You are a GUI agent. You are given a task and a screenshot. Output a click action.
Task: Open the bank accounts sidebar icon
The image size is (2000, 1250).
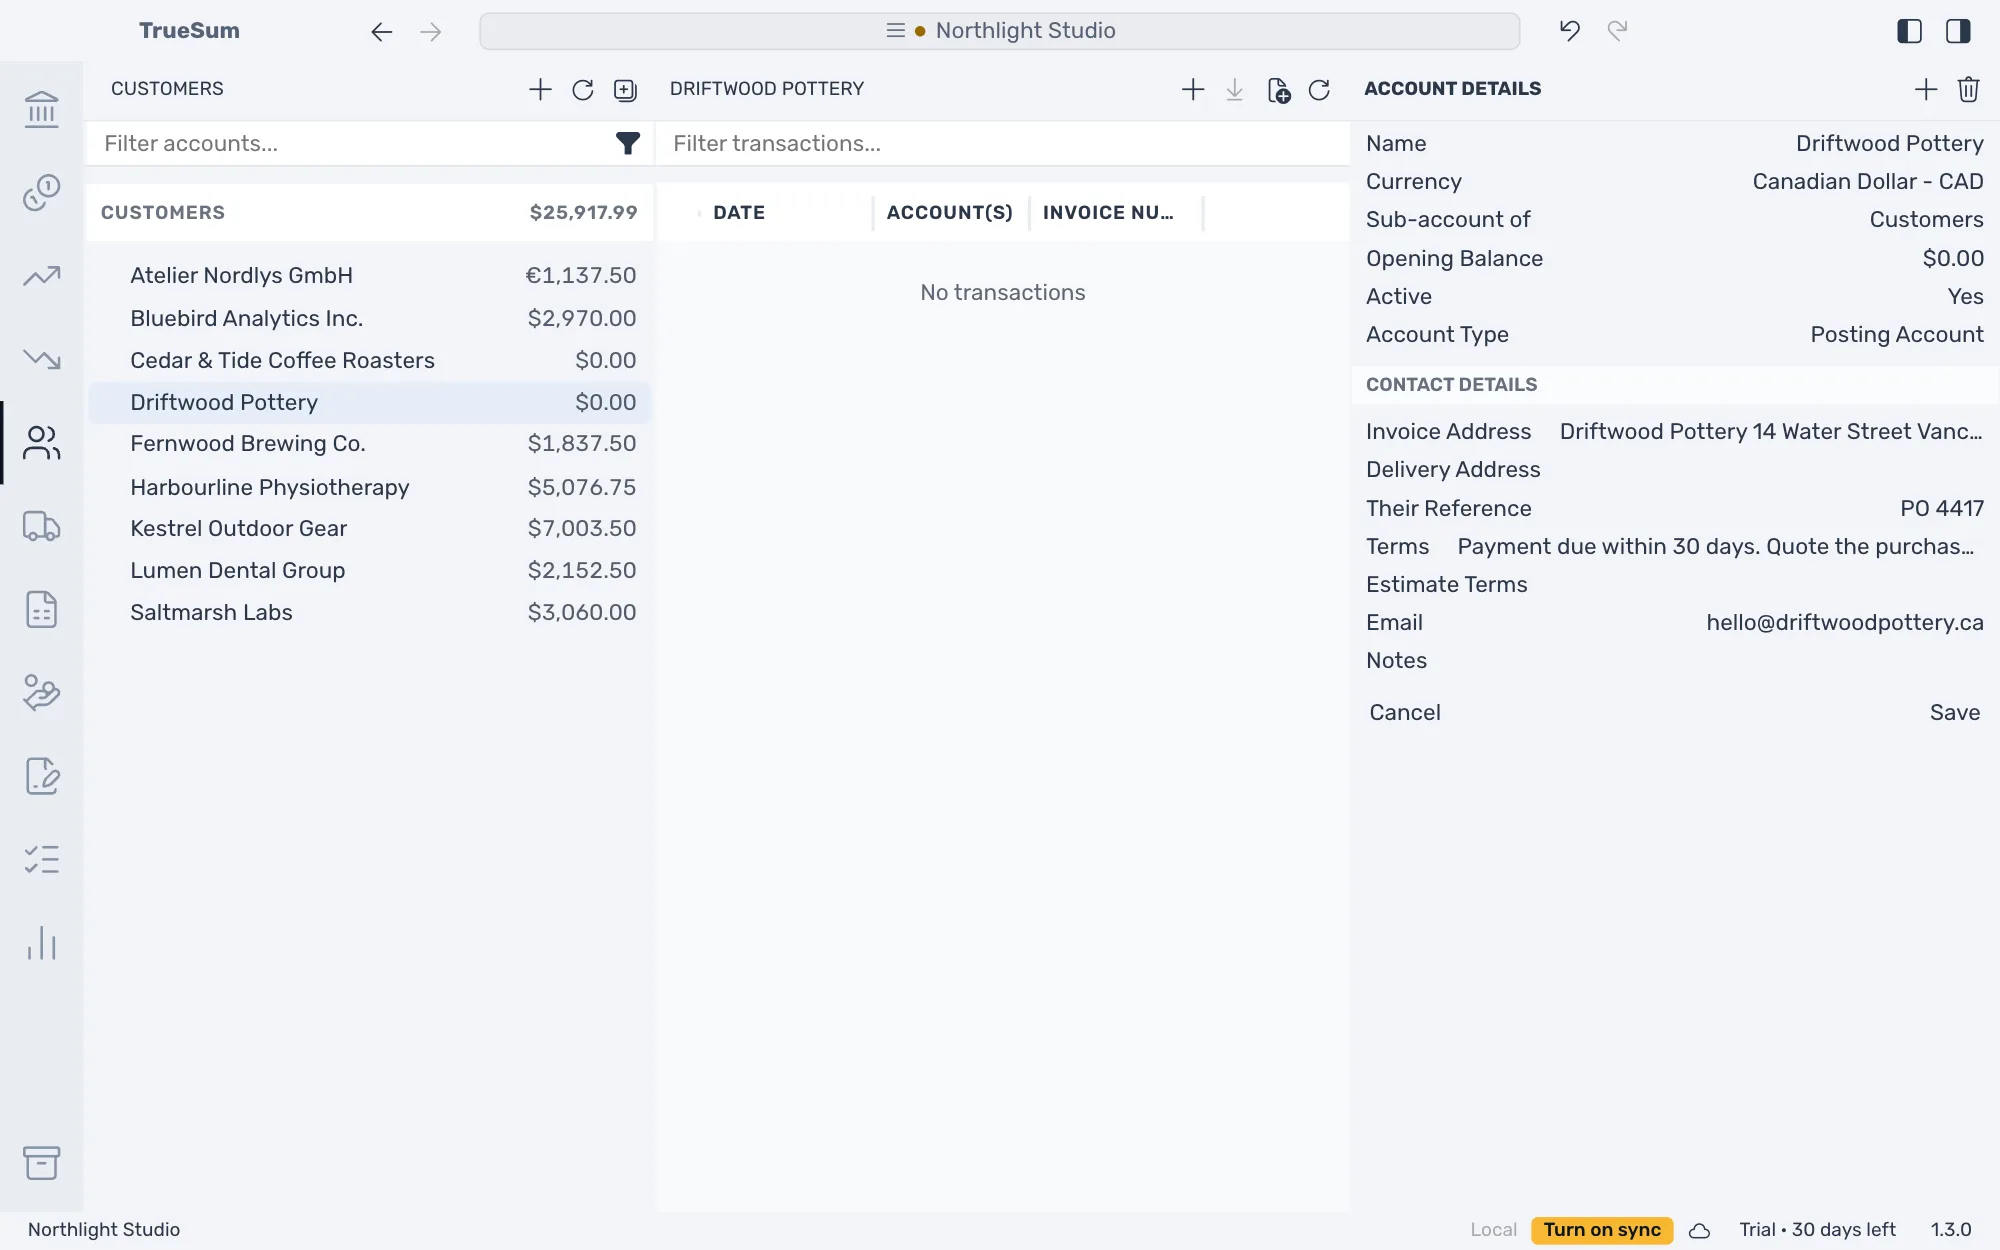pyautogui.click(x=41, y=109)
